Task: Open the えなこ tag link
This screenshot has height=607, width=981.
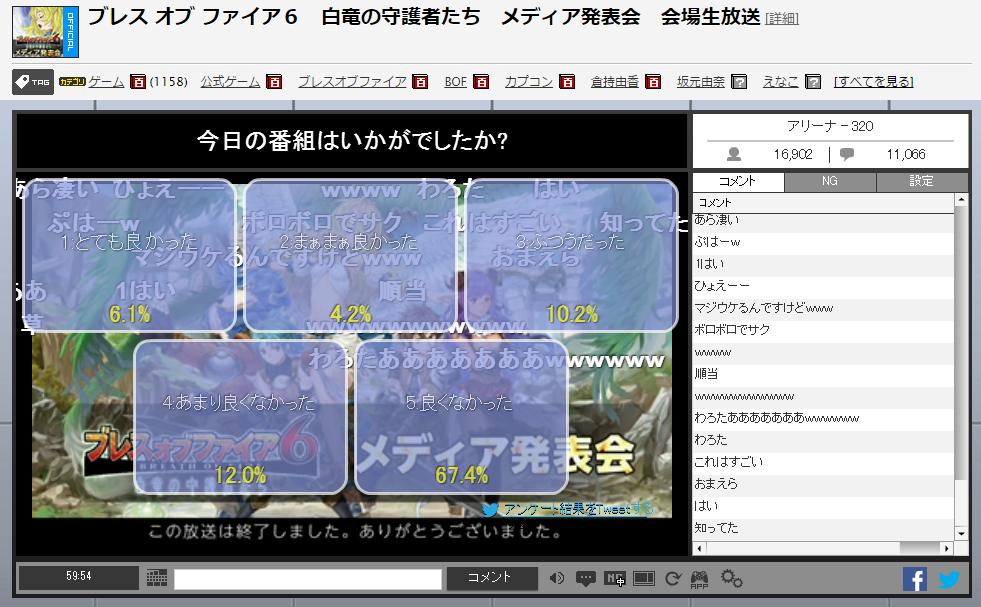Action: pyautogui.click(x=780, y=82)
